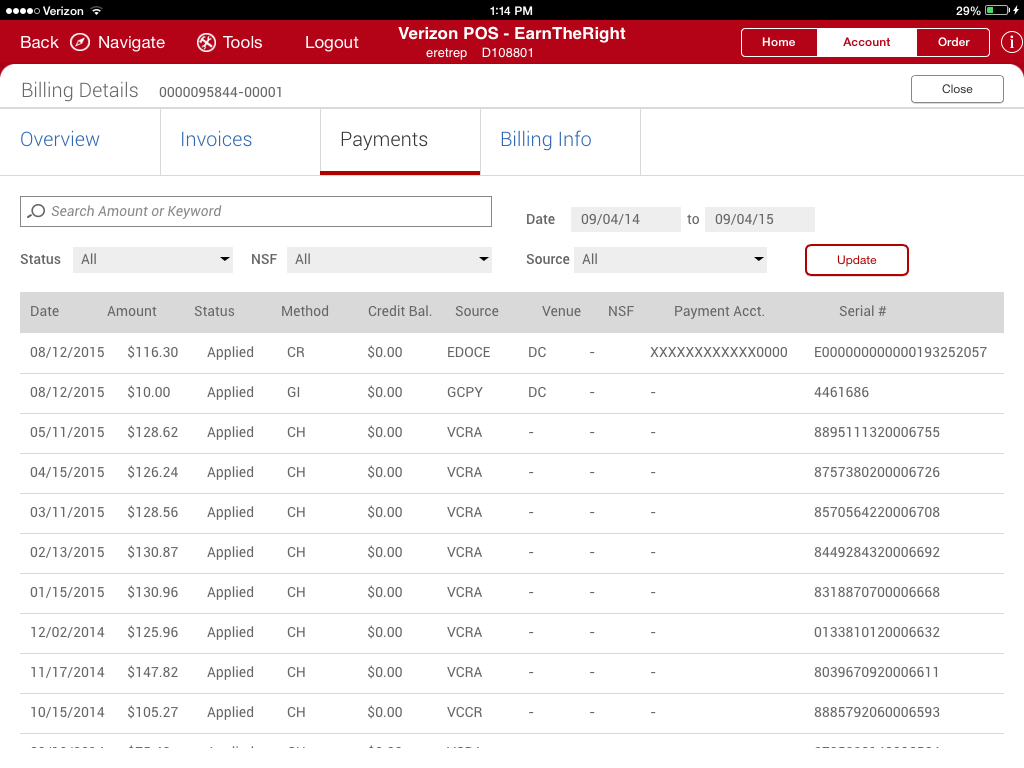This screenshot has width=1024, height=768.
Task: Sort by the Date column header
Action: tap(44, 312)
